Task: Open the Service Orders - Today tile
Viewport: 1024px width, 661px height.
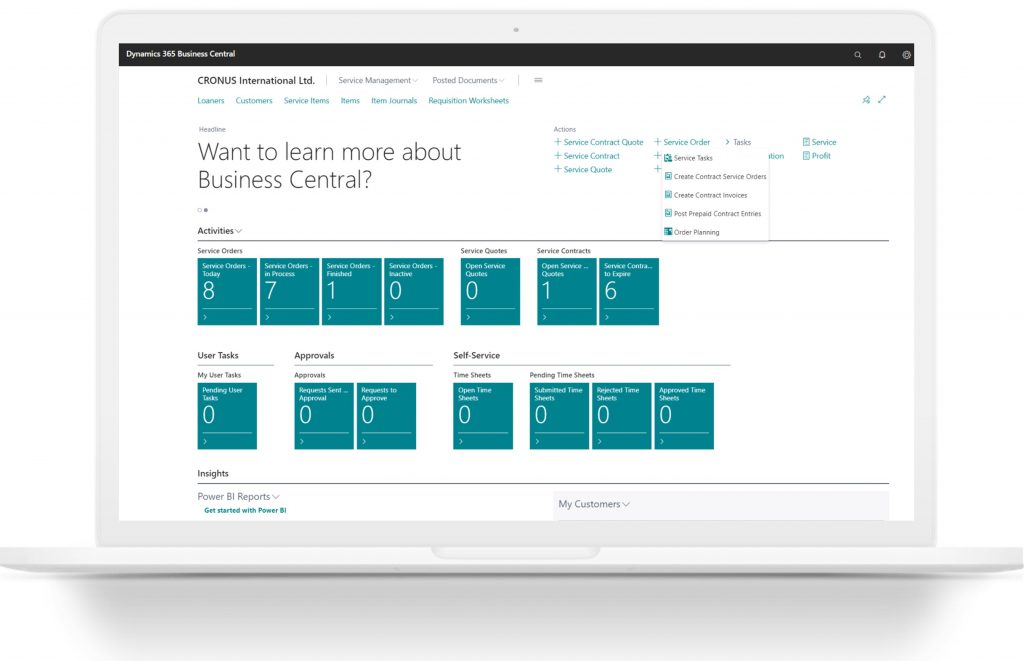Action: click(x=227, y=291)
